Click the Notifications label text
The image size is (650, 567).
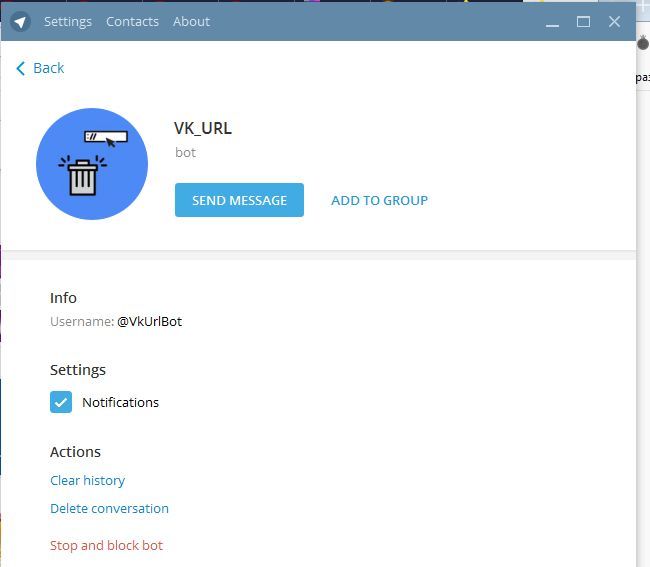click(x=121, y=402)
